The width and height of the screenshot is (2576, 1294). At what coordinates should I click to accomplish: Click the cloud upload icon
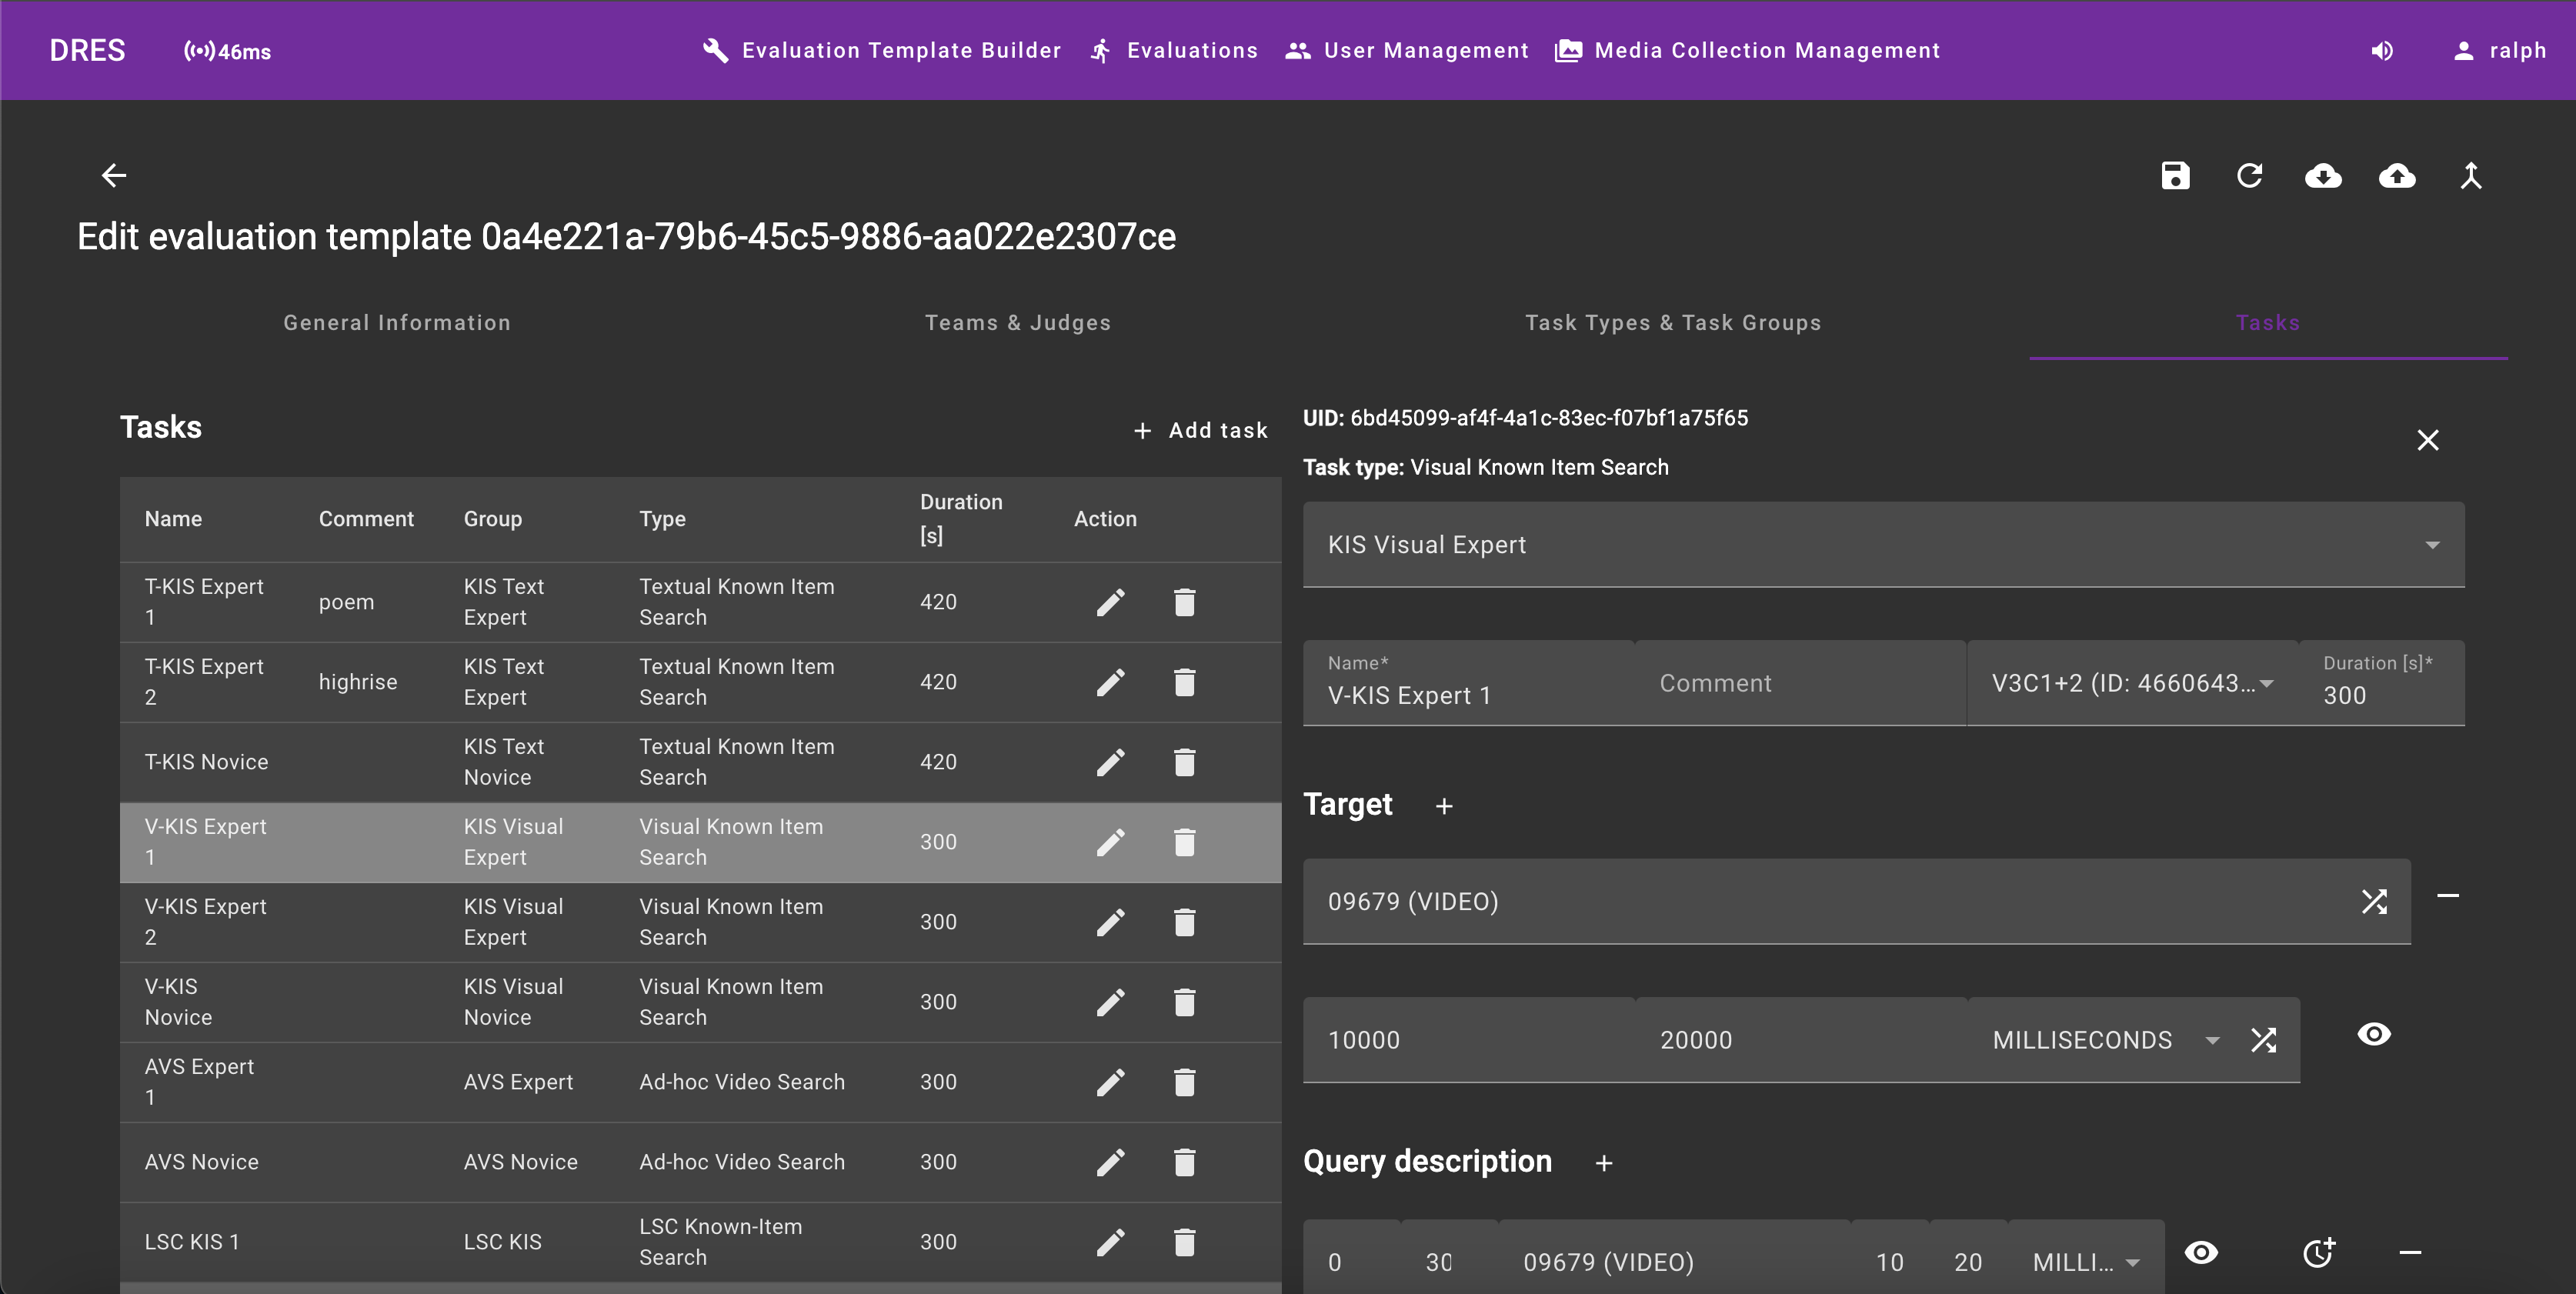coord(2397,176)
